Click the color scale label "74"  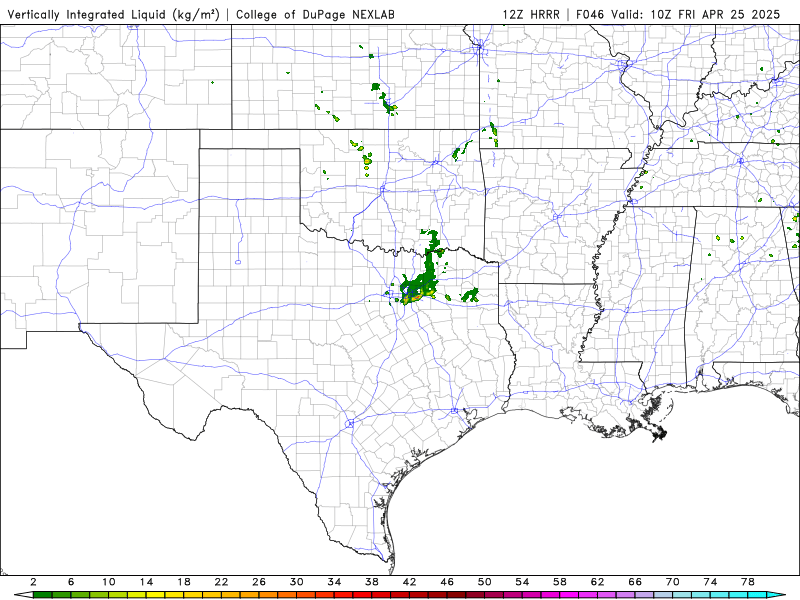pyautogui.click(x=710, y=582)
